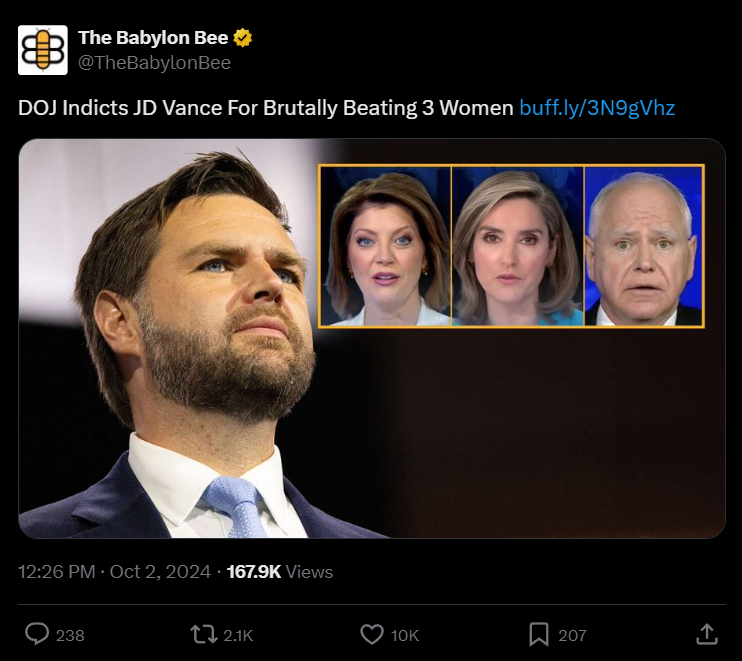742x661 pixels.
Task: Click the Babylon Bee profile avatar
Action: (x=43, y=50)
